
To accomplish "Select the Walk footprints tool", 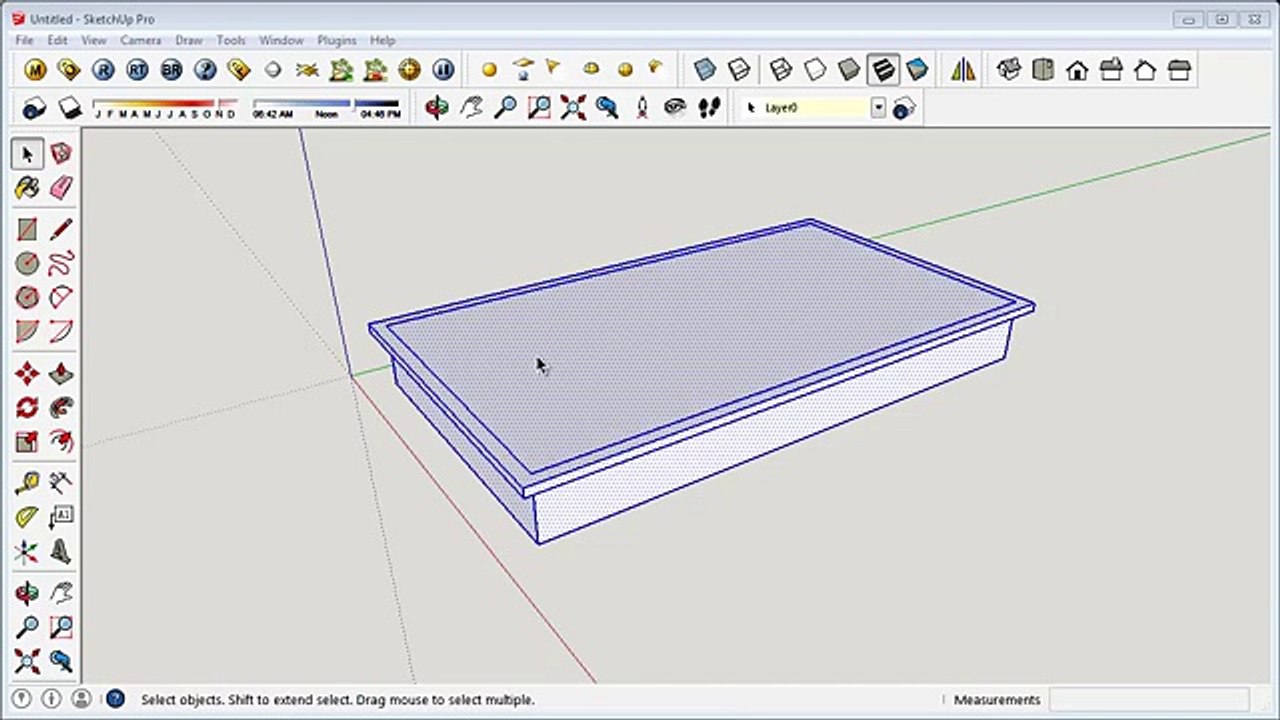I will pyautogui.click(x=709, y=107).
